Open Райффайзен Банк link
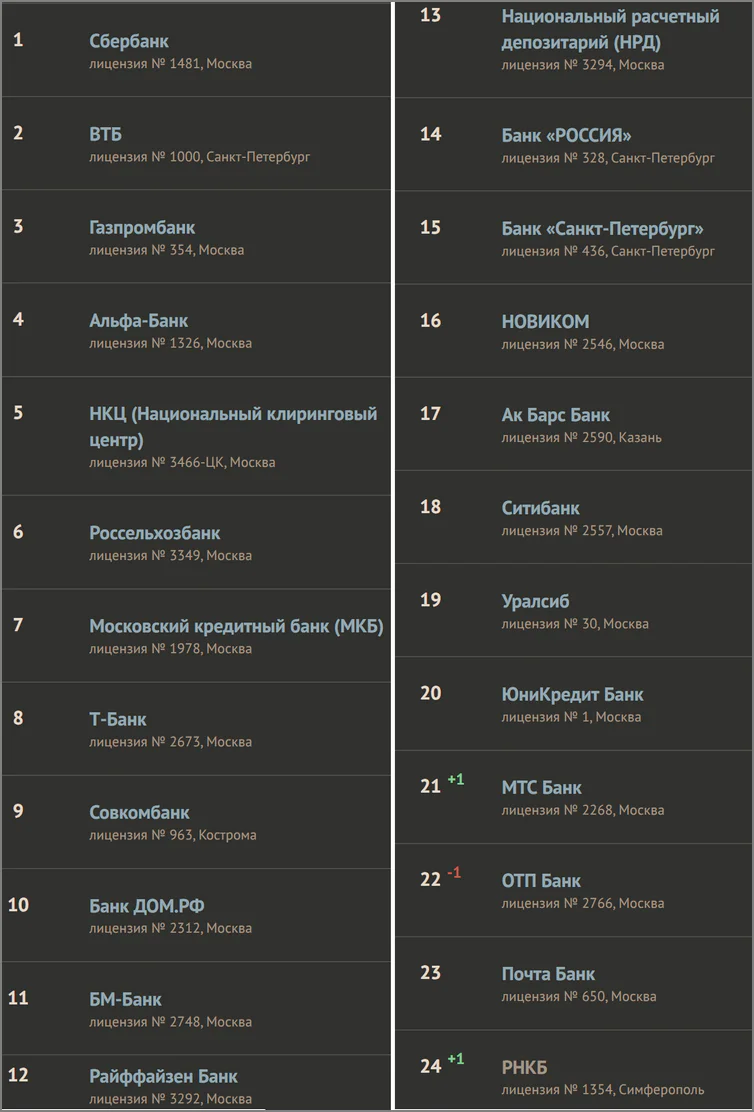Screen dimensions: 754x1112 163,1077
